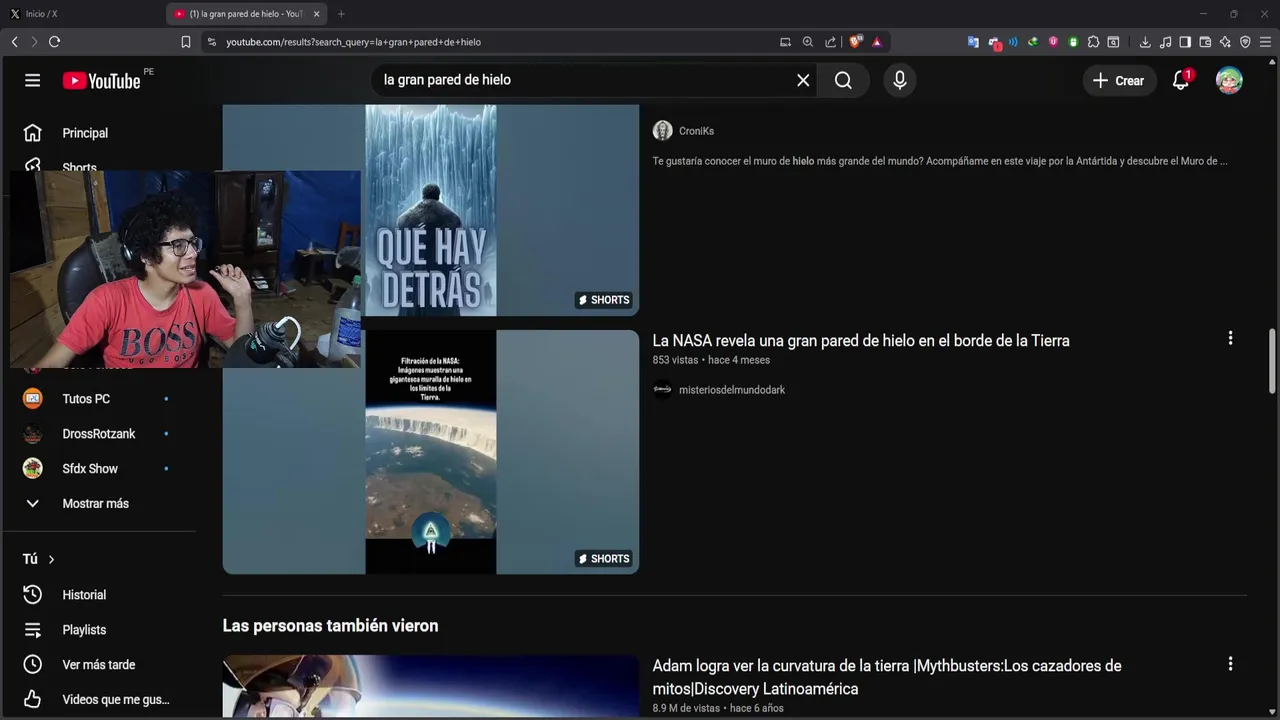Click the Las personas también vieron heading
Screen dimensions: 1280x720
[330, 626]
